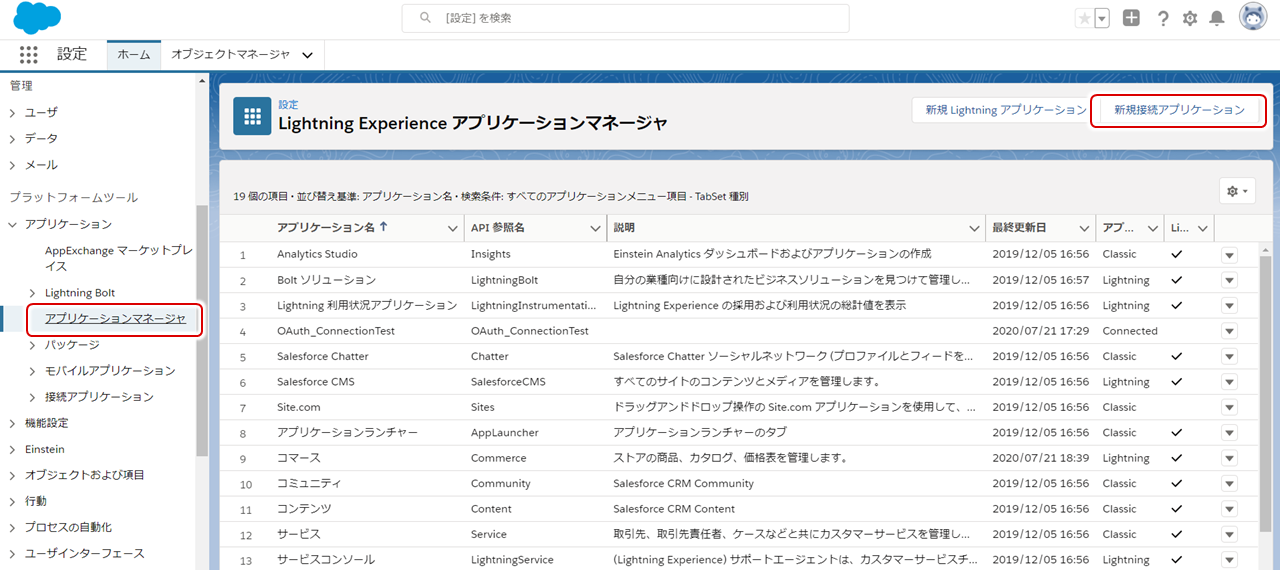
Task: Open row actions for Analytics Studio
Action: point(1229,255)
